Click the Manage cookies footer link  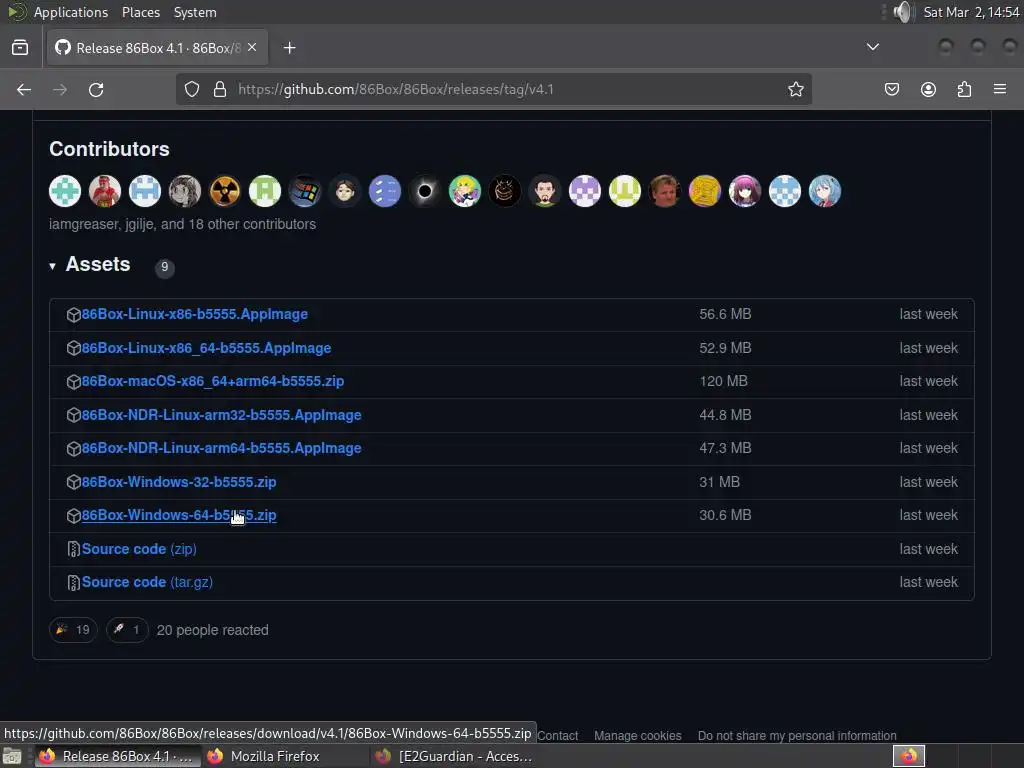pos(637,736)
